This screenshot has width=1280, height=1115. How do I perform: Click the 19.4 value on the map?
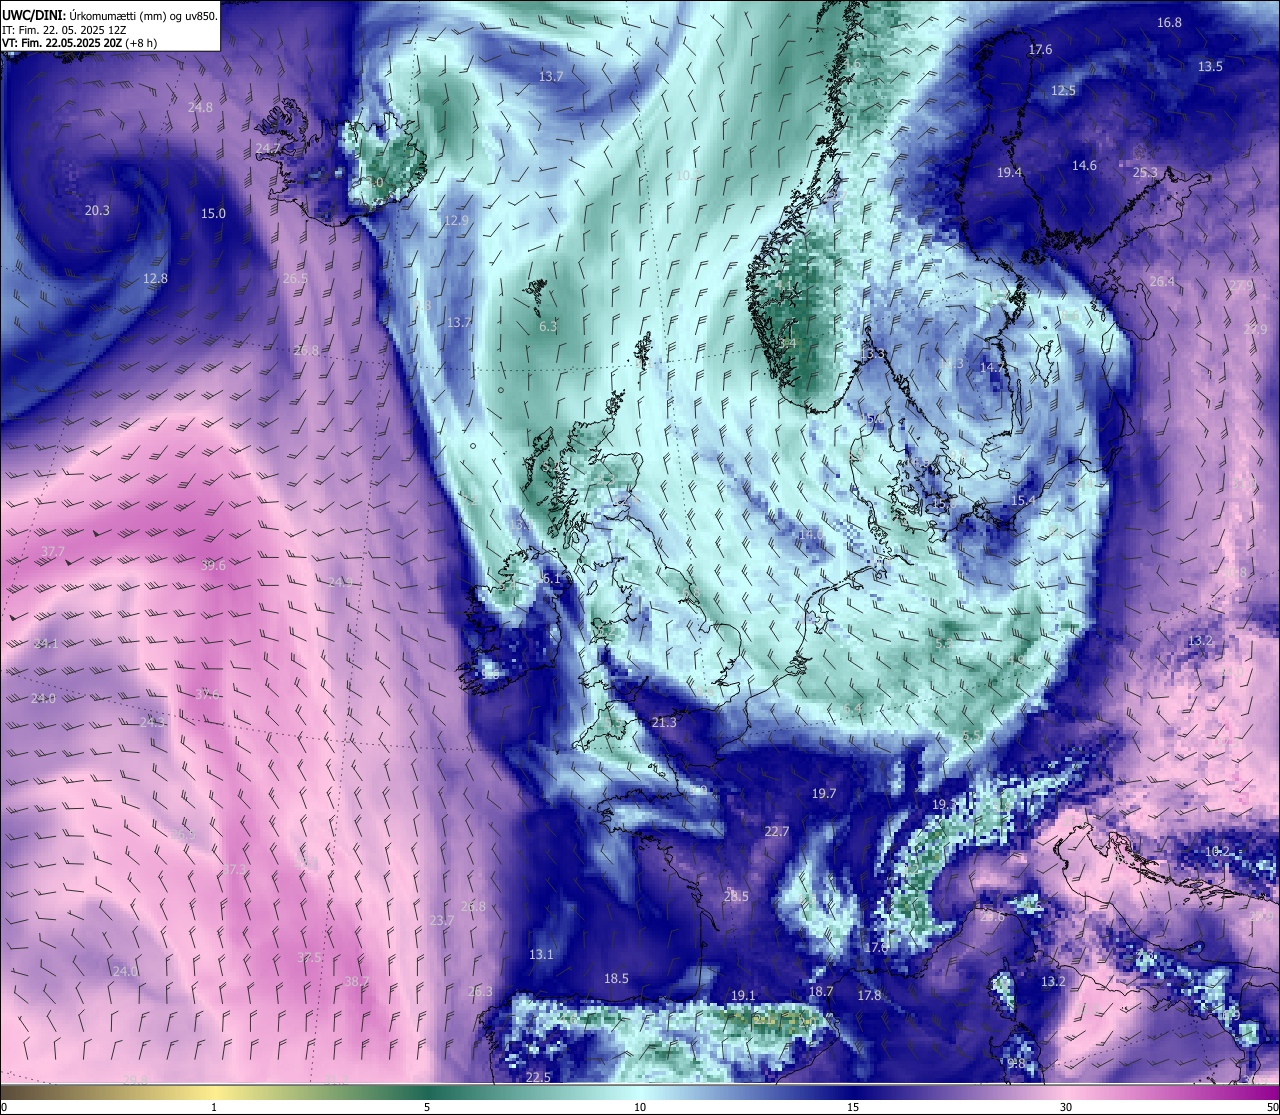(1010, 173)
